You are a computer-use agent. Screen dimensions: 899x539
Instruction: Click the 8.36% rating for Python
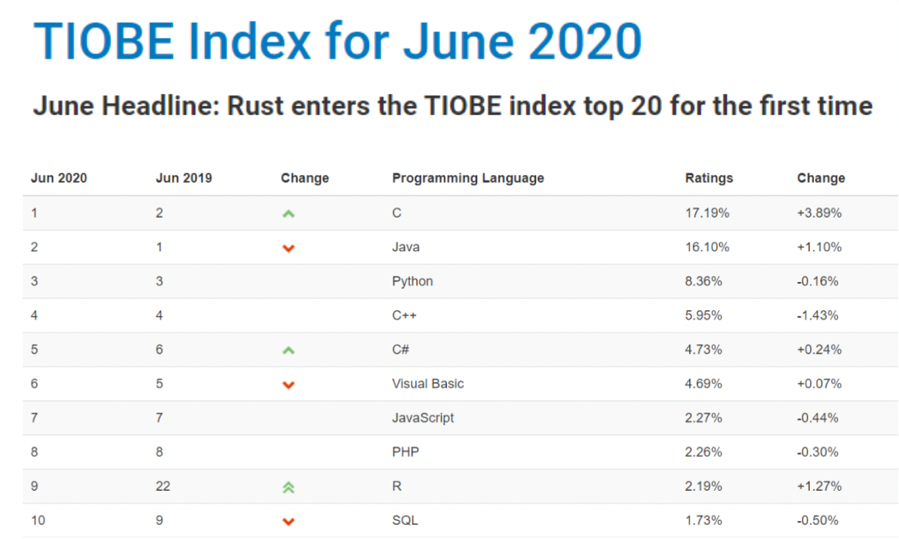703,282
